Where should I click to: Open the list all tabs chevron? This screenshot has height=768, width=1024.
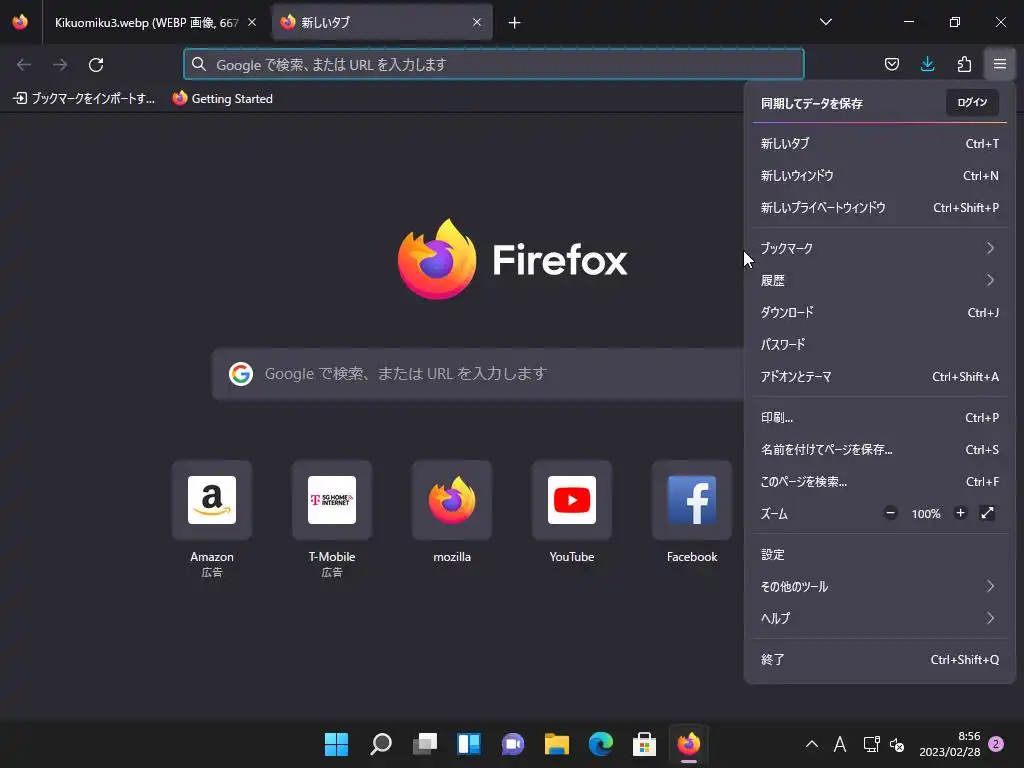[825, 22]
